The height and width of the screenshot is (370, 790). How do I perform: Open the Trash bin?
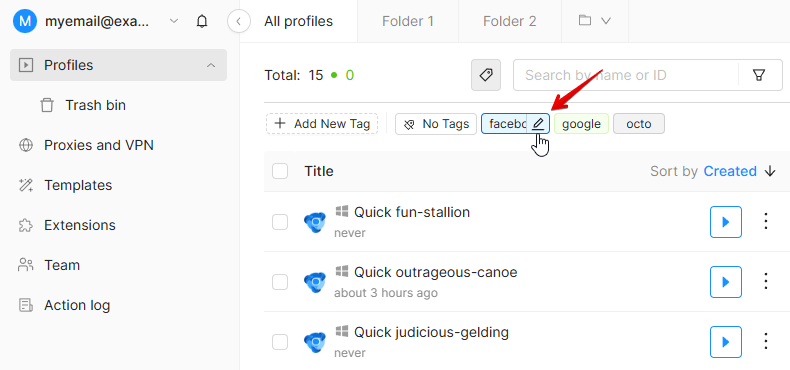(x=95, y=105)
